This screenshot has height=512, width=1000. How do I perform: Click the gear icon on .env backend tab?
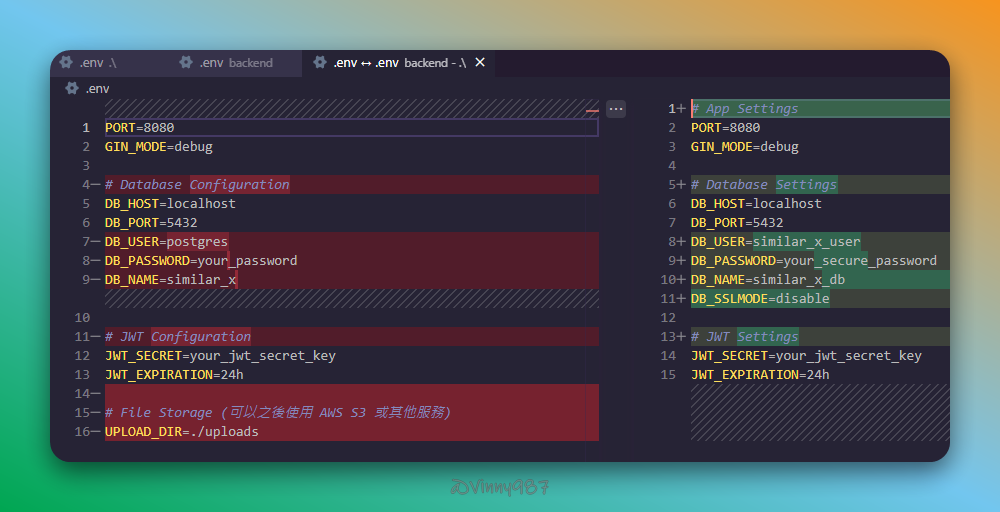(186, 62)
